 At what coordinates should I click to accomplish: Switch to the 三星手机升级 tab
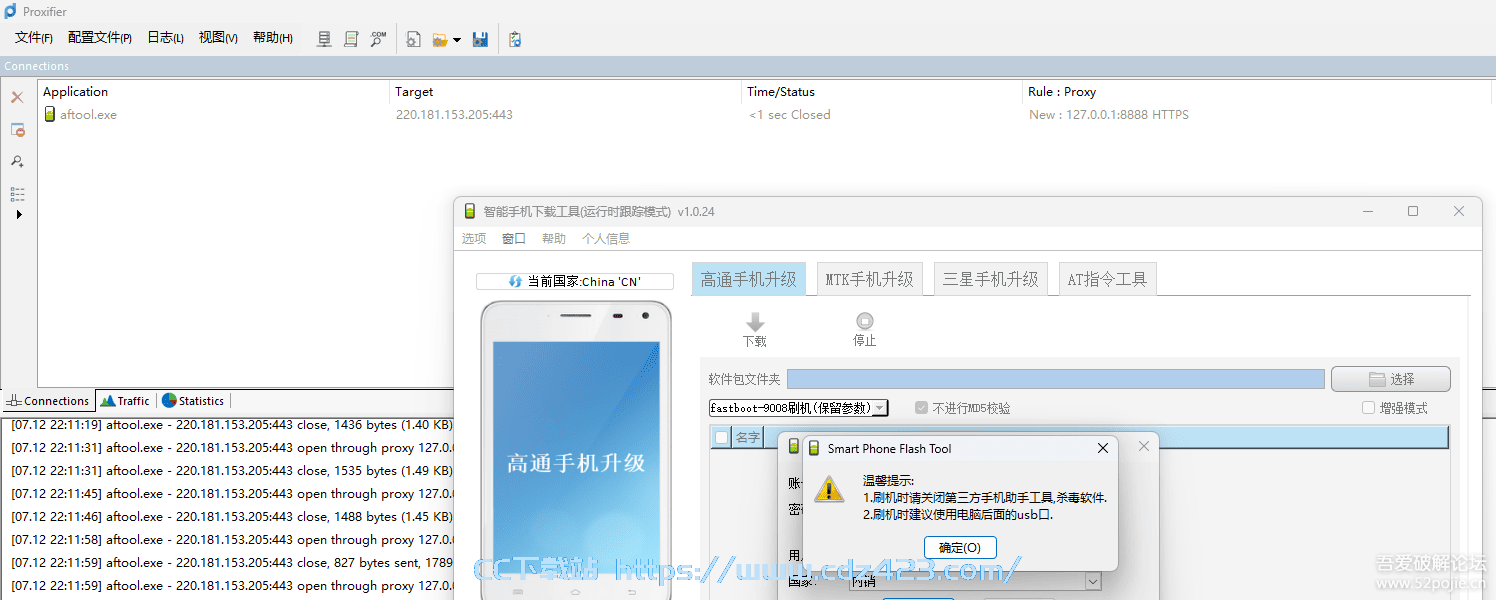[991, 280]
